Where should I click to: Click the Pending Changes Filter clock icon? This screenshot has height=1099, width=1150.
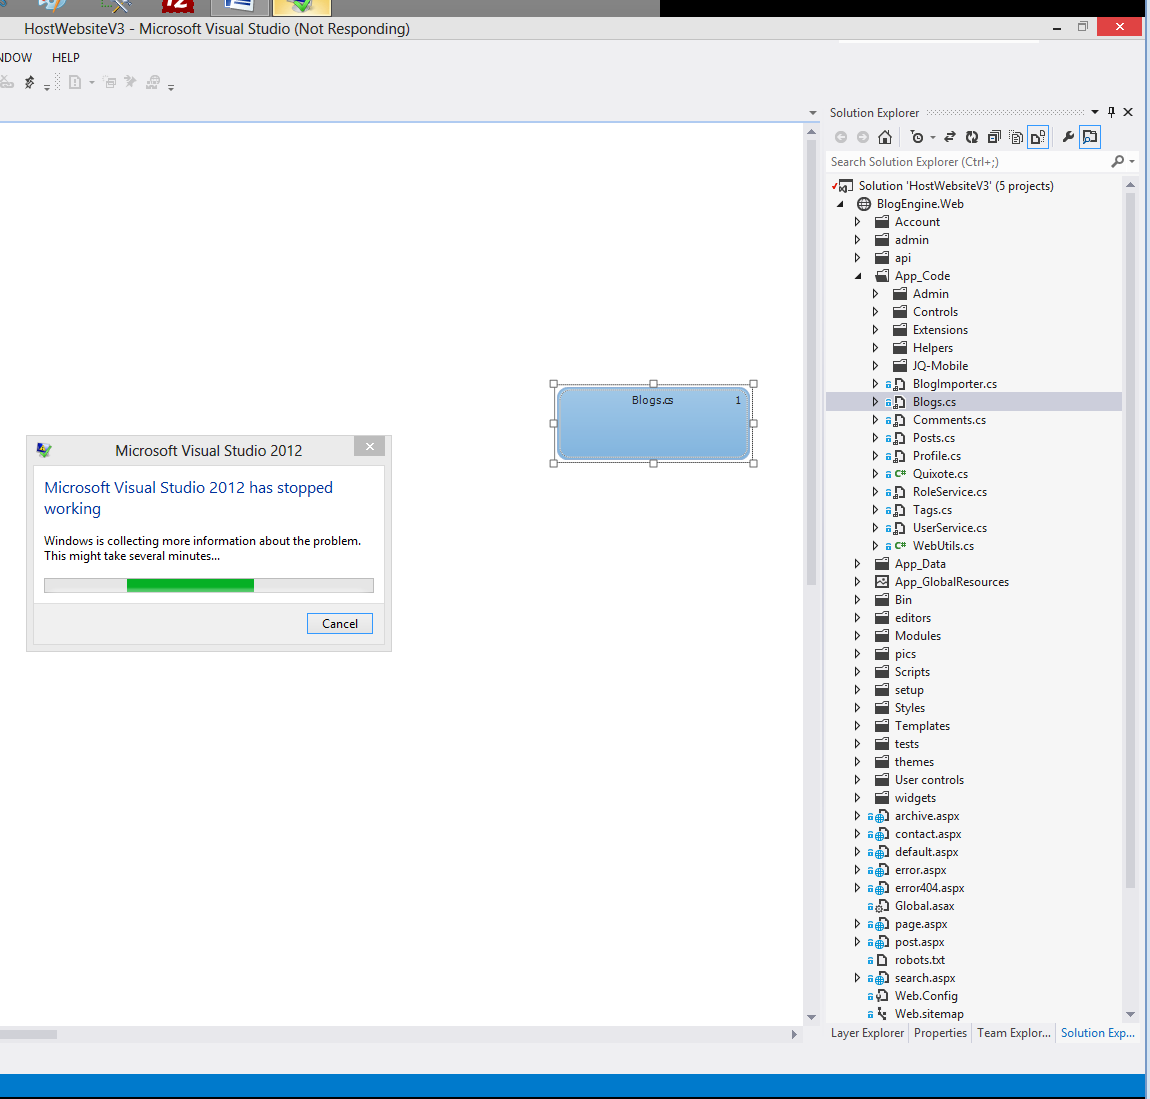[917, 137]
